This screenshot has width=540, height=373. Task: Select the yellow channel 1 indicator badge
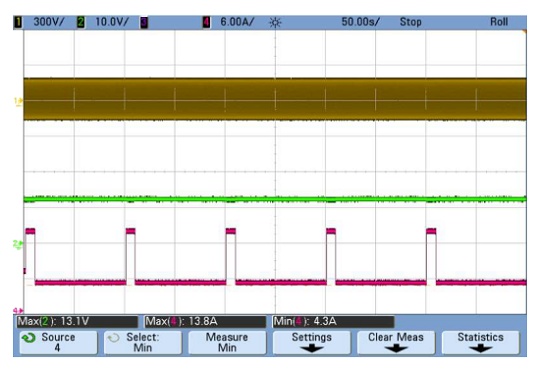click(x=18, y=23)
